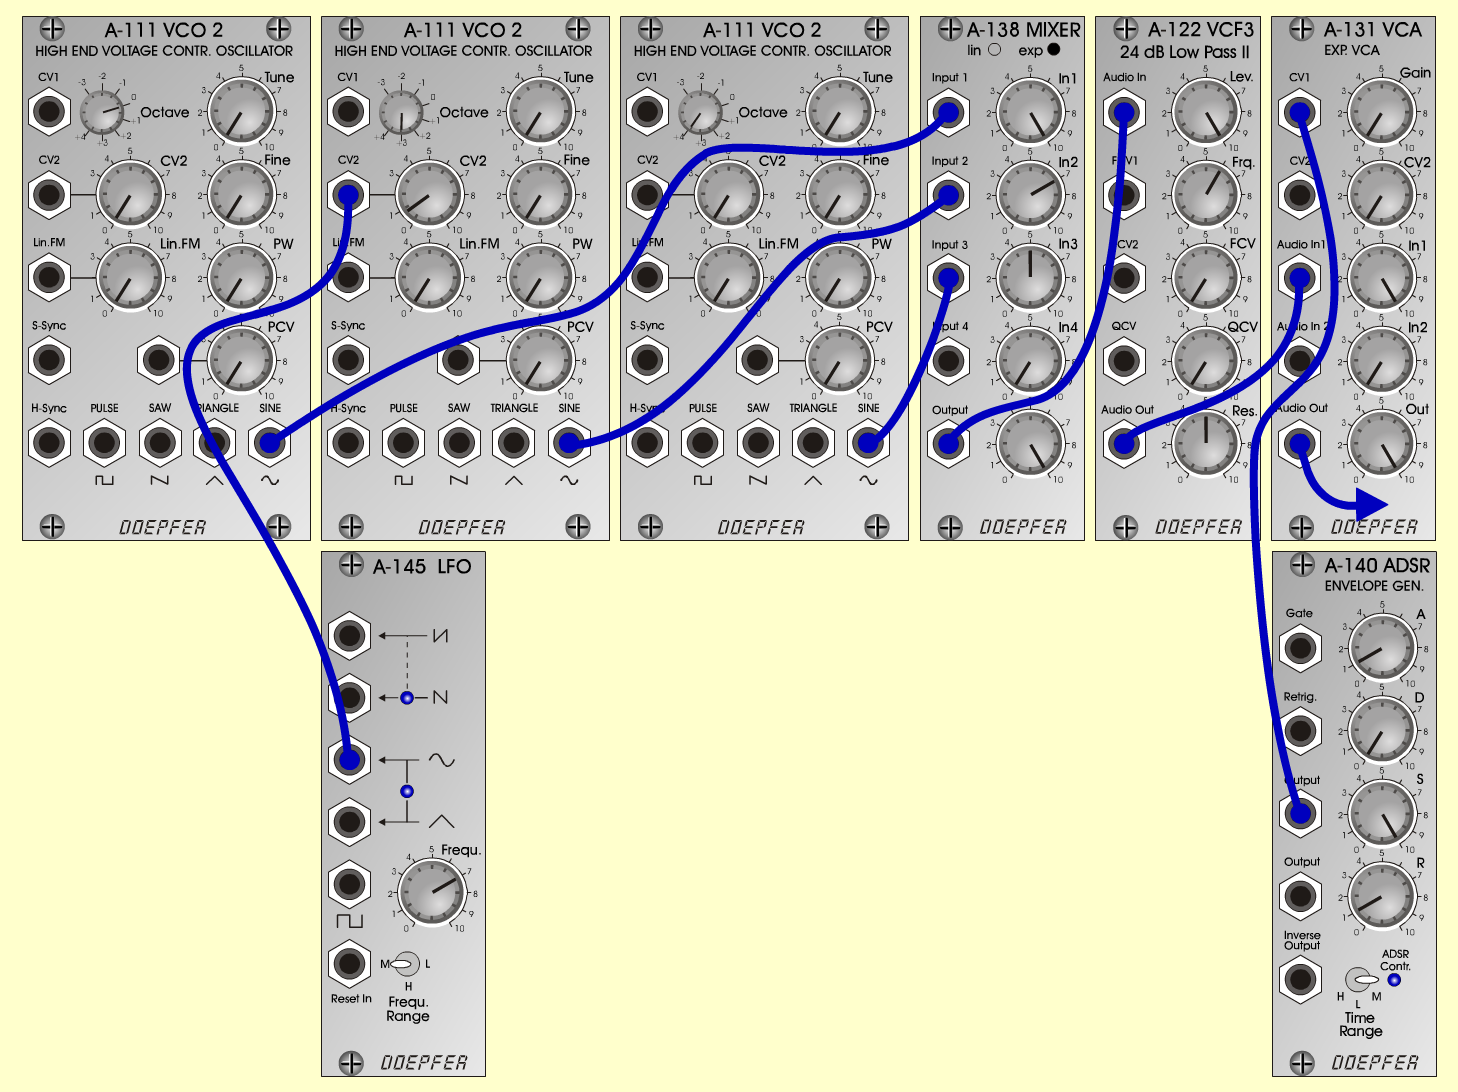
Task: Adjust the A attack knob on the ADSR
Action: pyautogui.click(x=1382, y=648)
